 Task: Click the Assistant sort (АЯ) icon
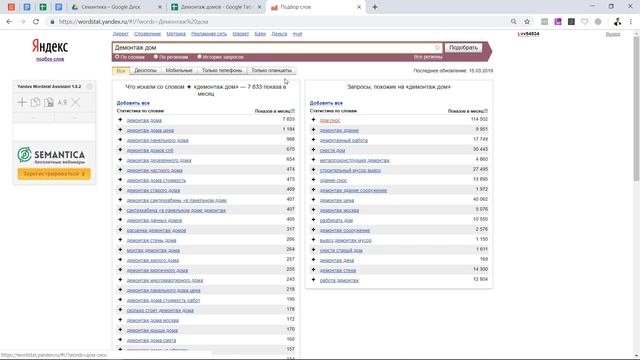click(62, 102)
